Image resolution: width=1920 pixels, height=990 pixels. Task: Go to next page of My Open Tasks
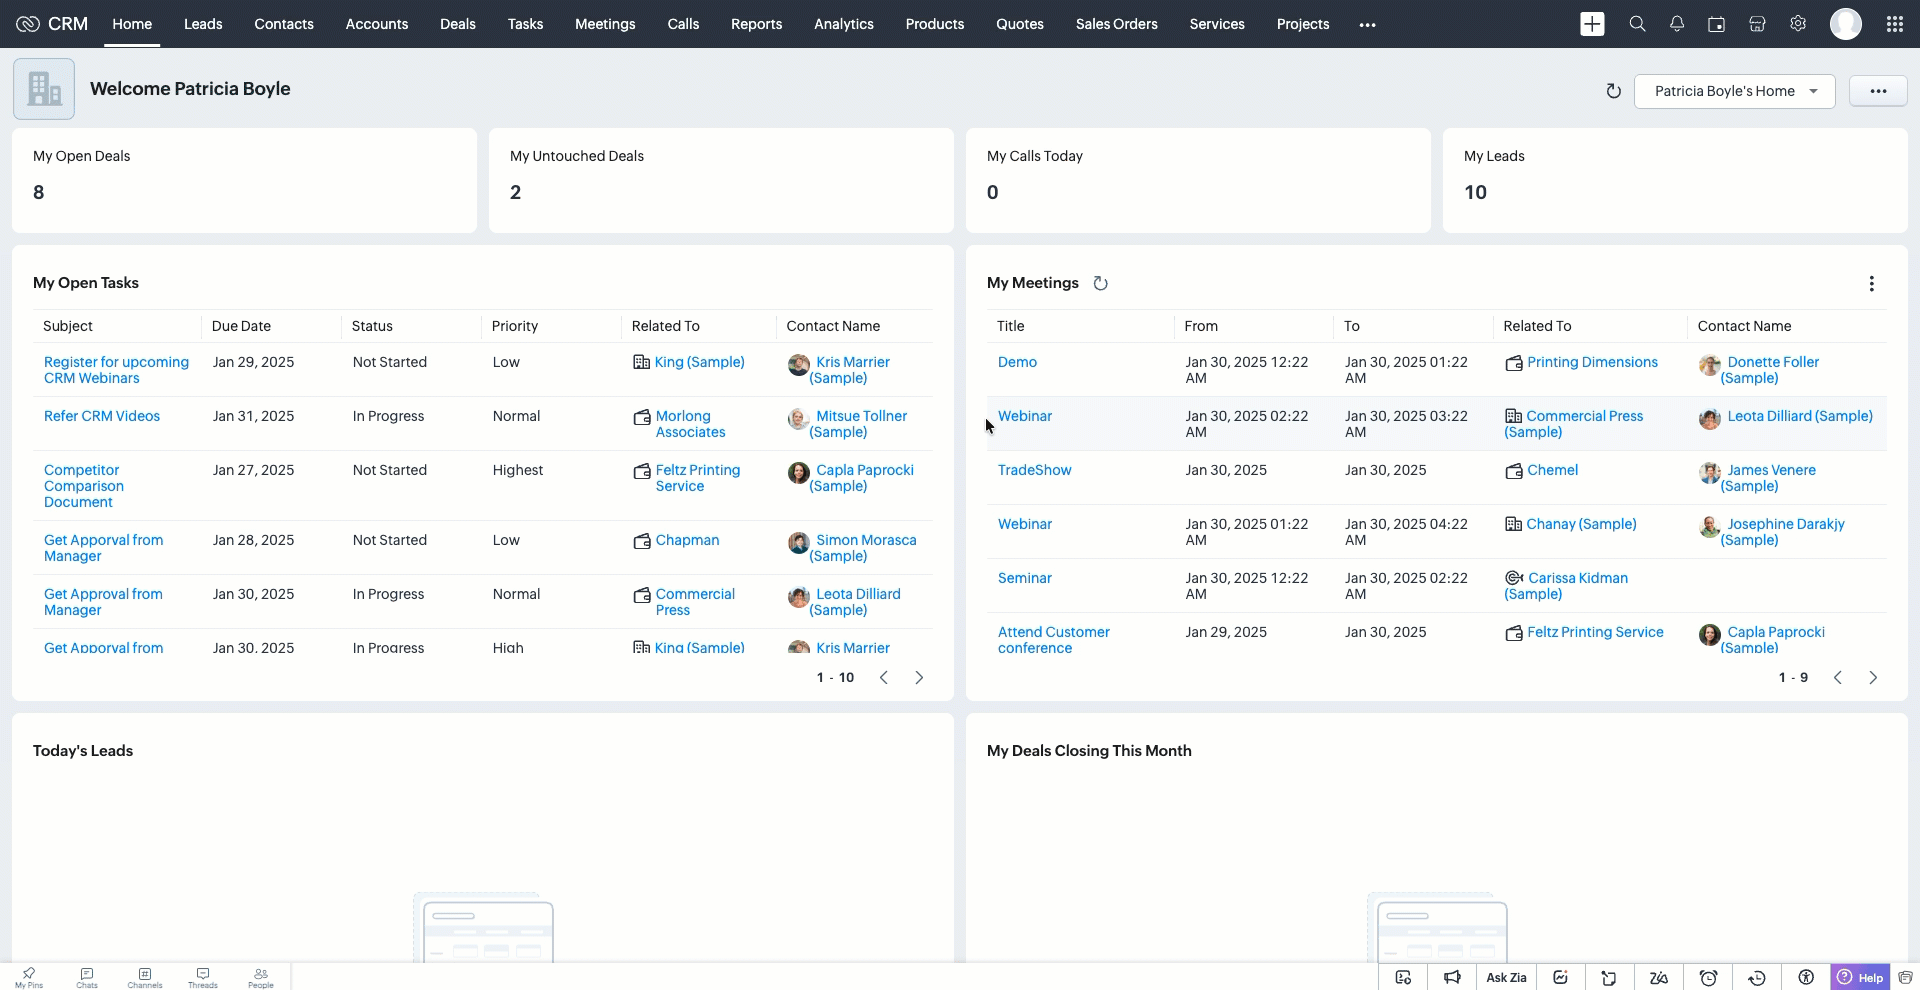coord(919,678)
